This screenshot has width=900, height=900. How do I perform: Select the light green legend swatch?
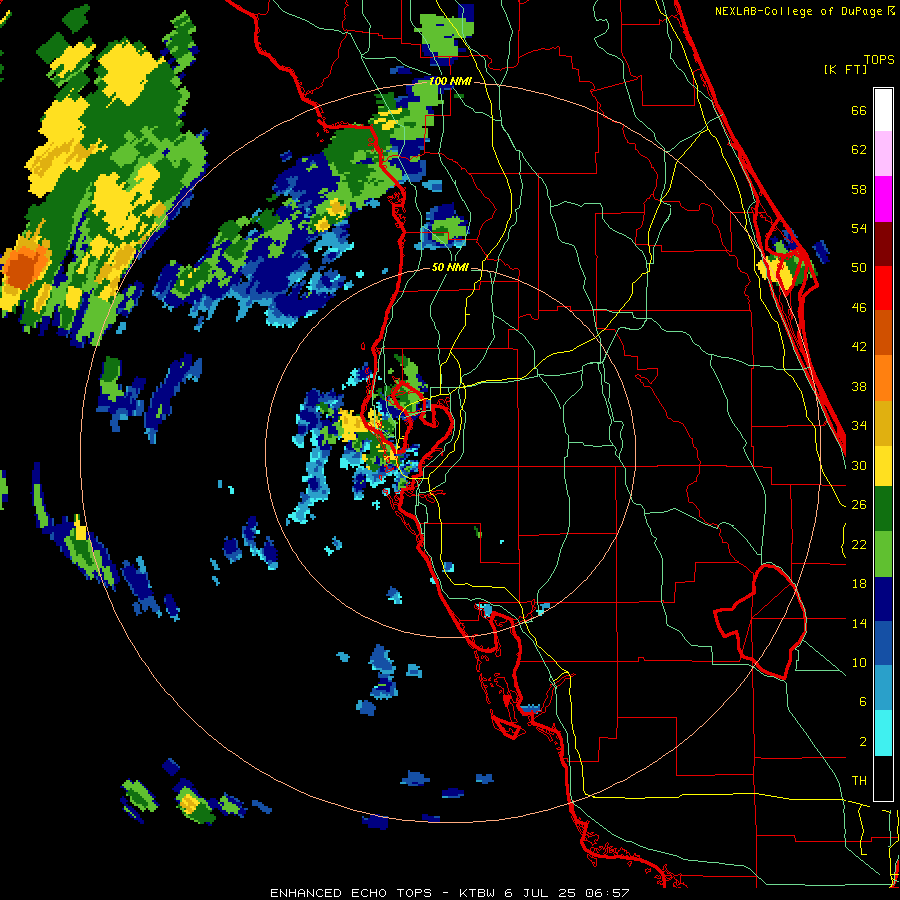883,554
